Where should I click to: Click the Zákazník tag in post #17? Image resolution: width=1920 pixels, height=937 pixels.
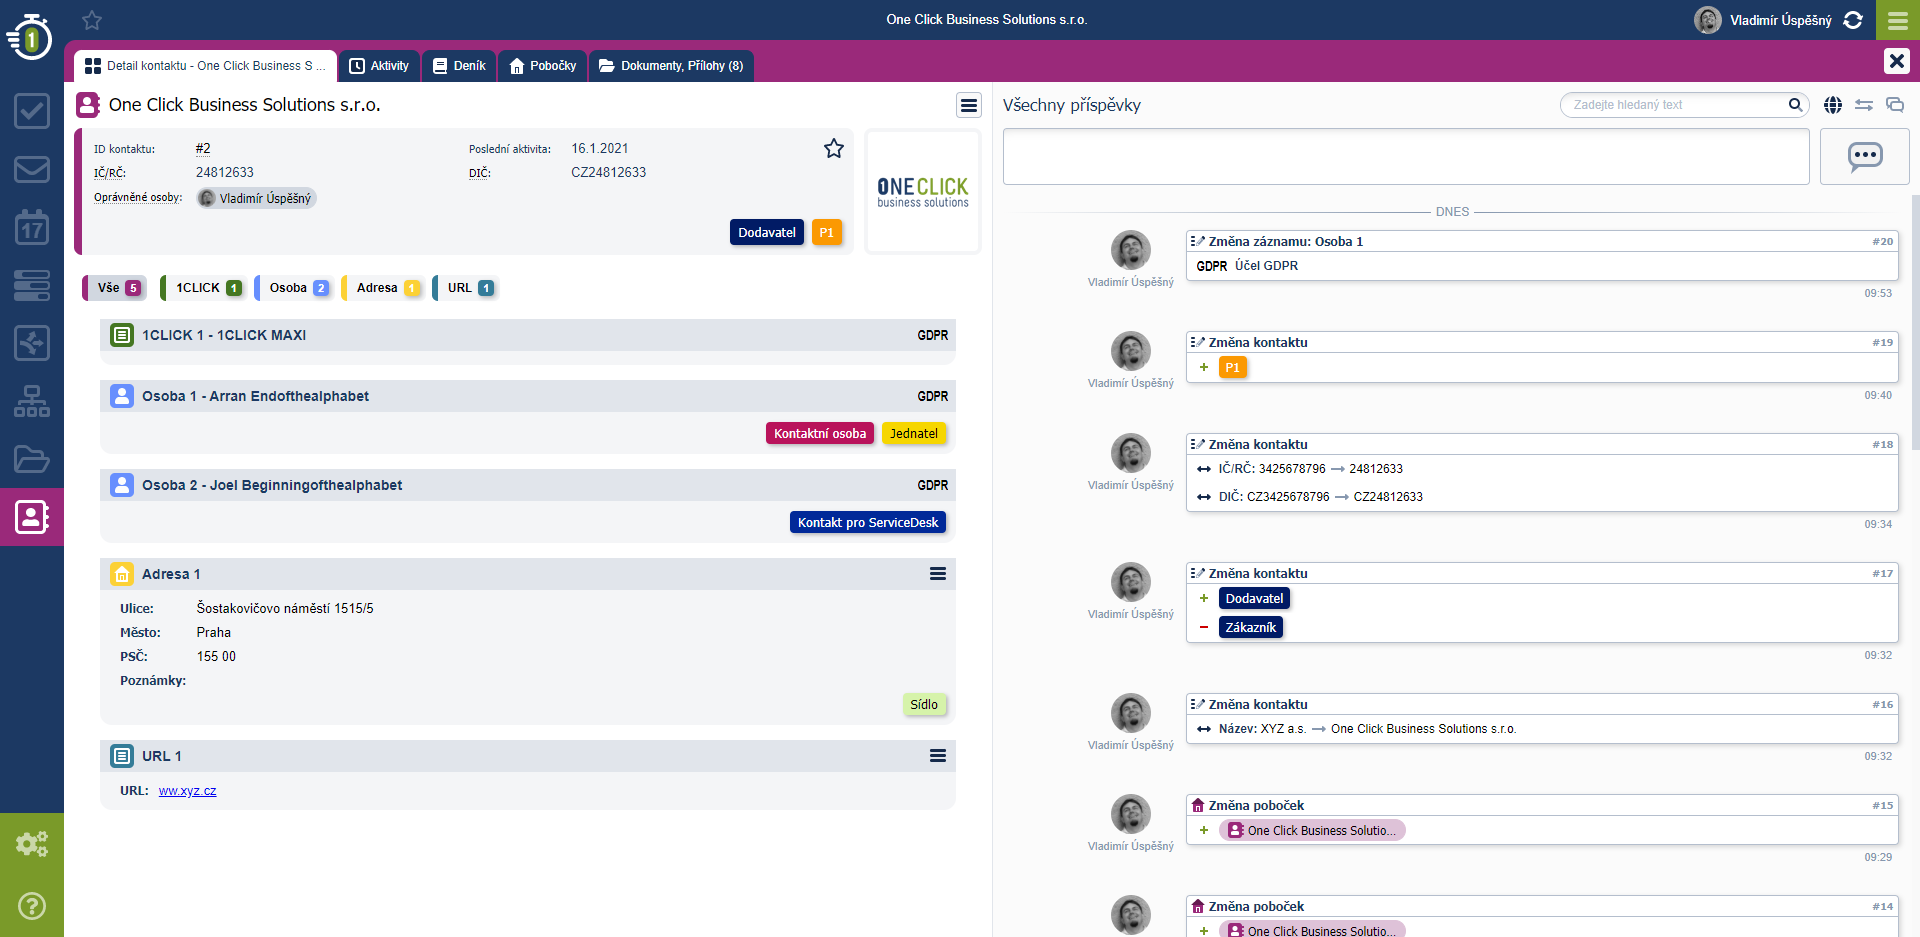(x=1251, y=627)
